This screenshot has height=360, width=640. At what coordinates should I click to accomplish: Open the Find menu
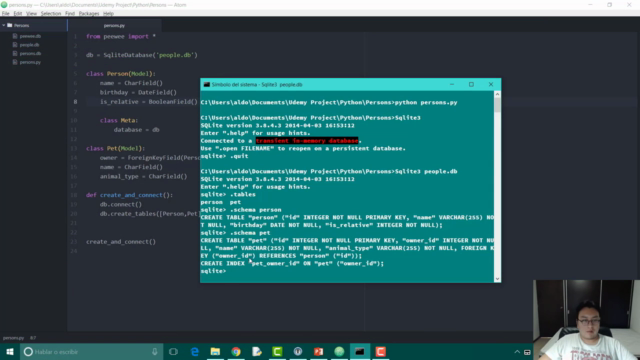click(x=70, y=13)
